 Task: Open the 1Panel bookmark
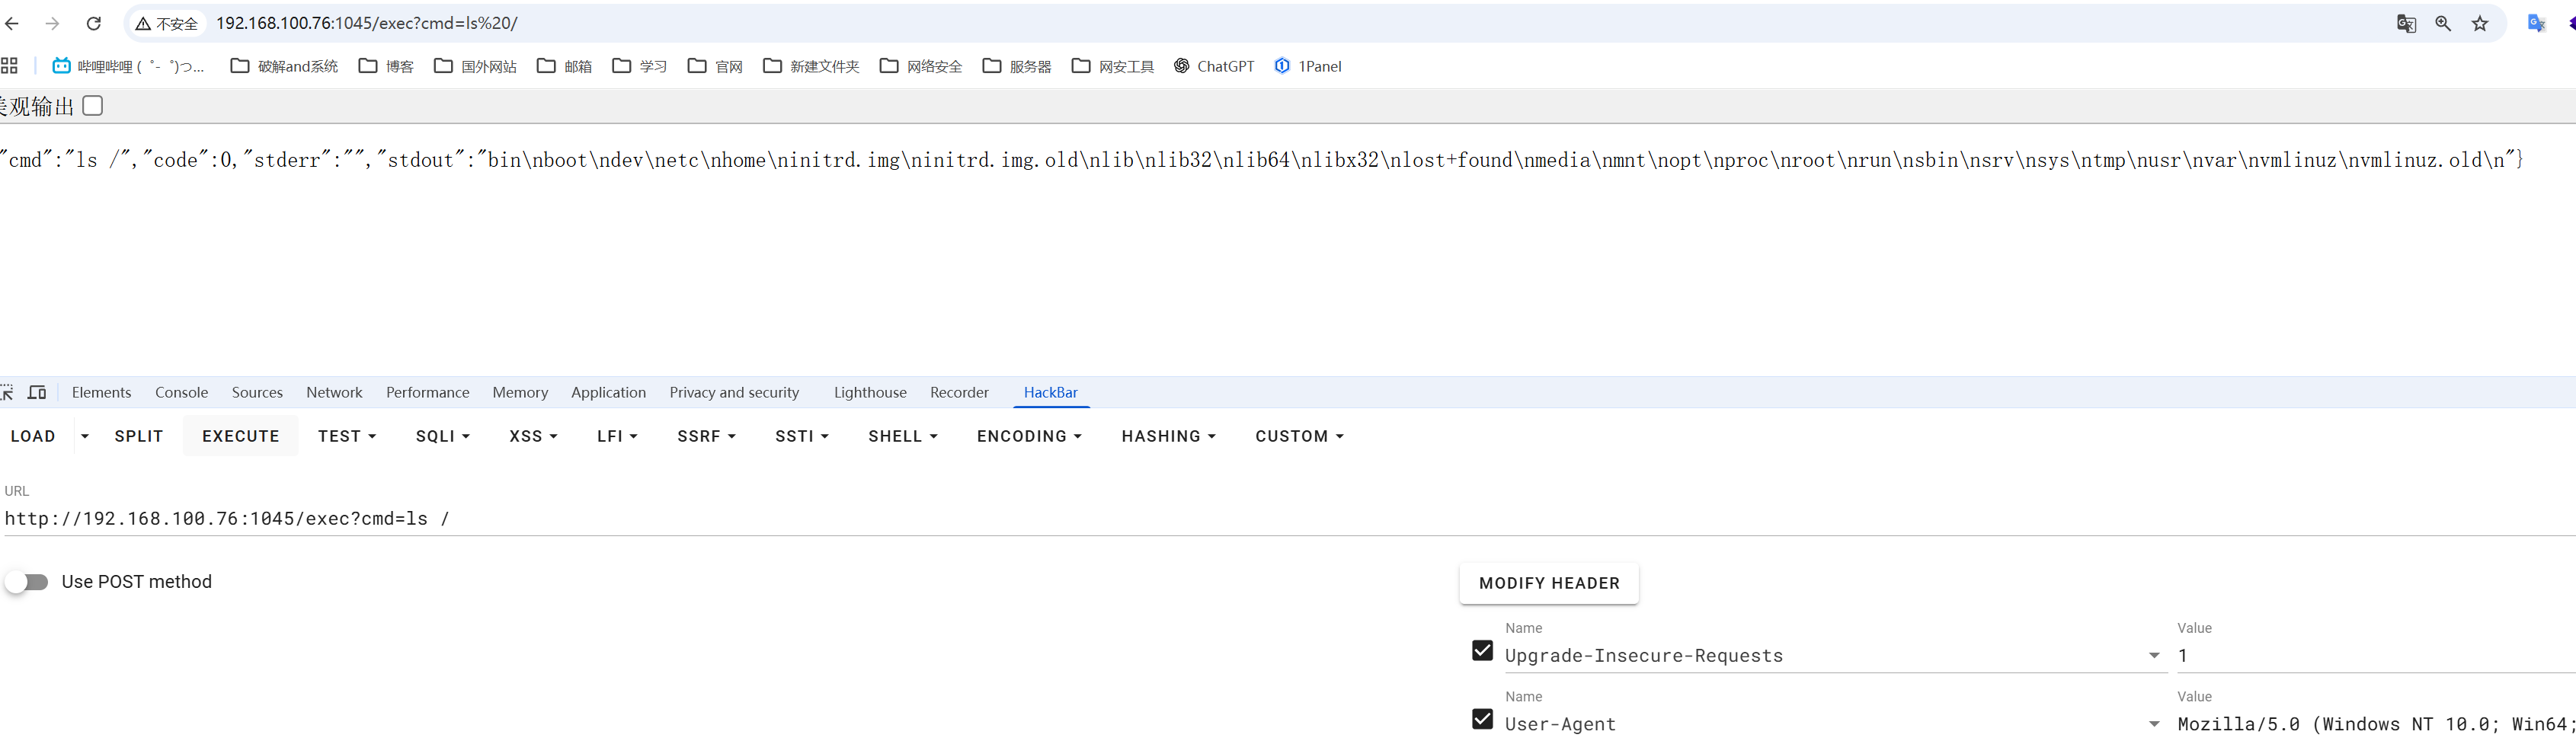[1308, 66]
